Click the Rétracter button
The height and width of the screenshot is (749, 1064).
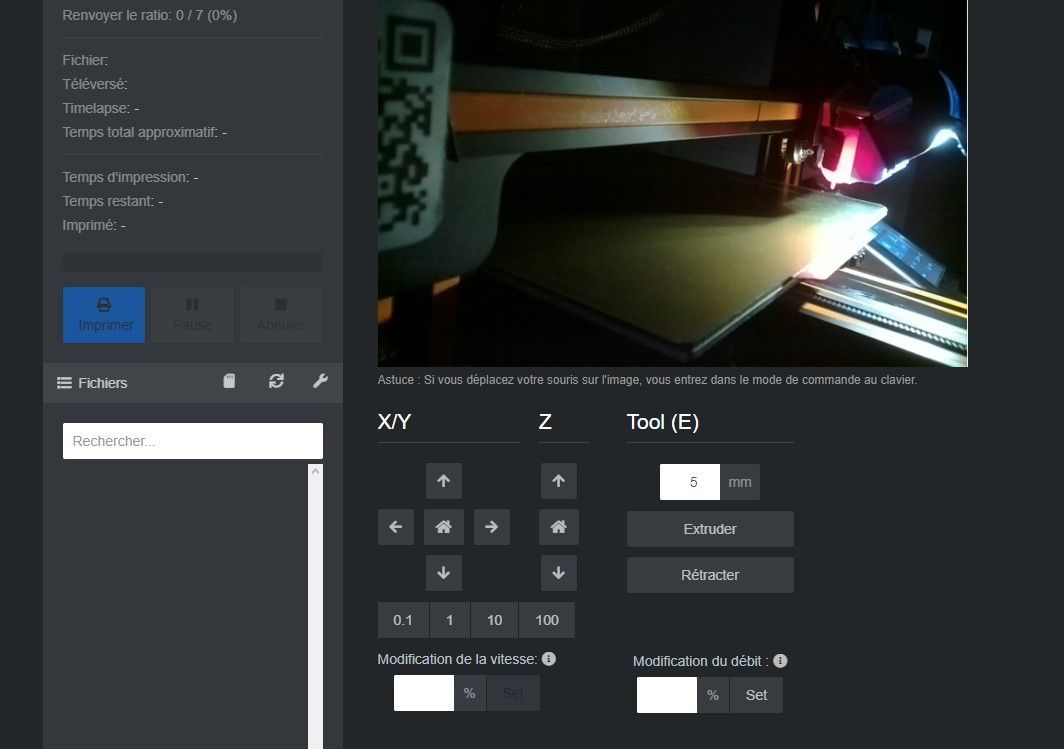click(x=710, y=575)
